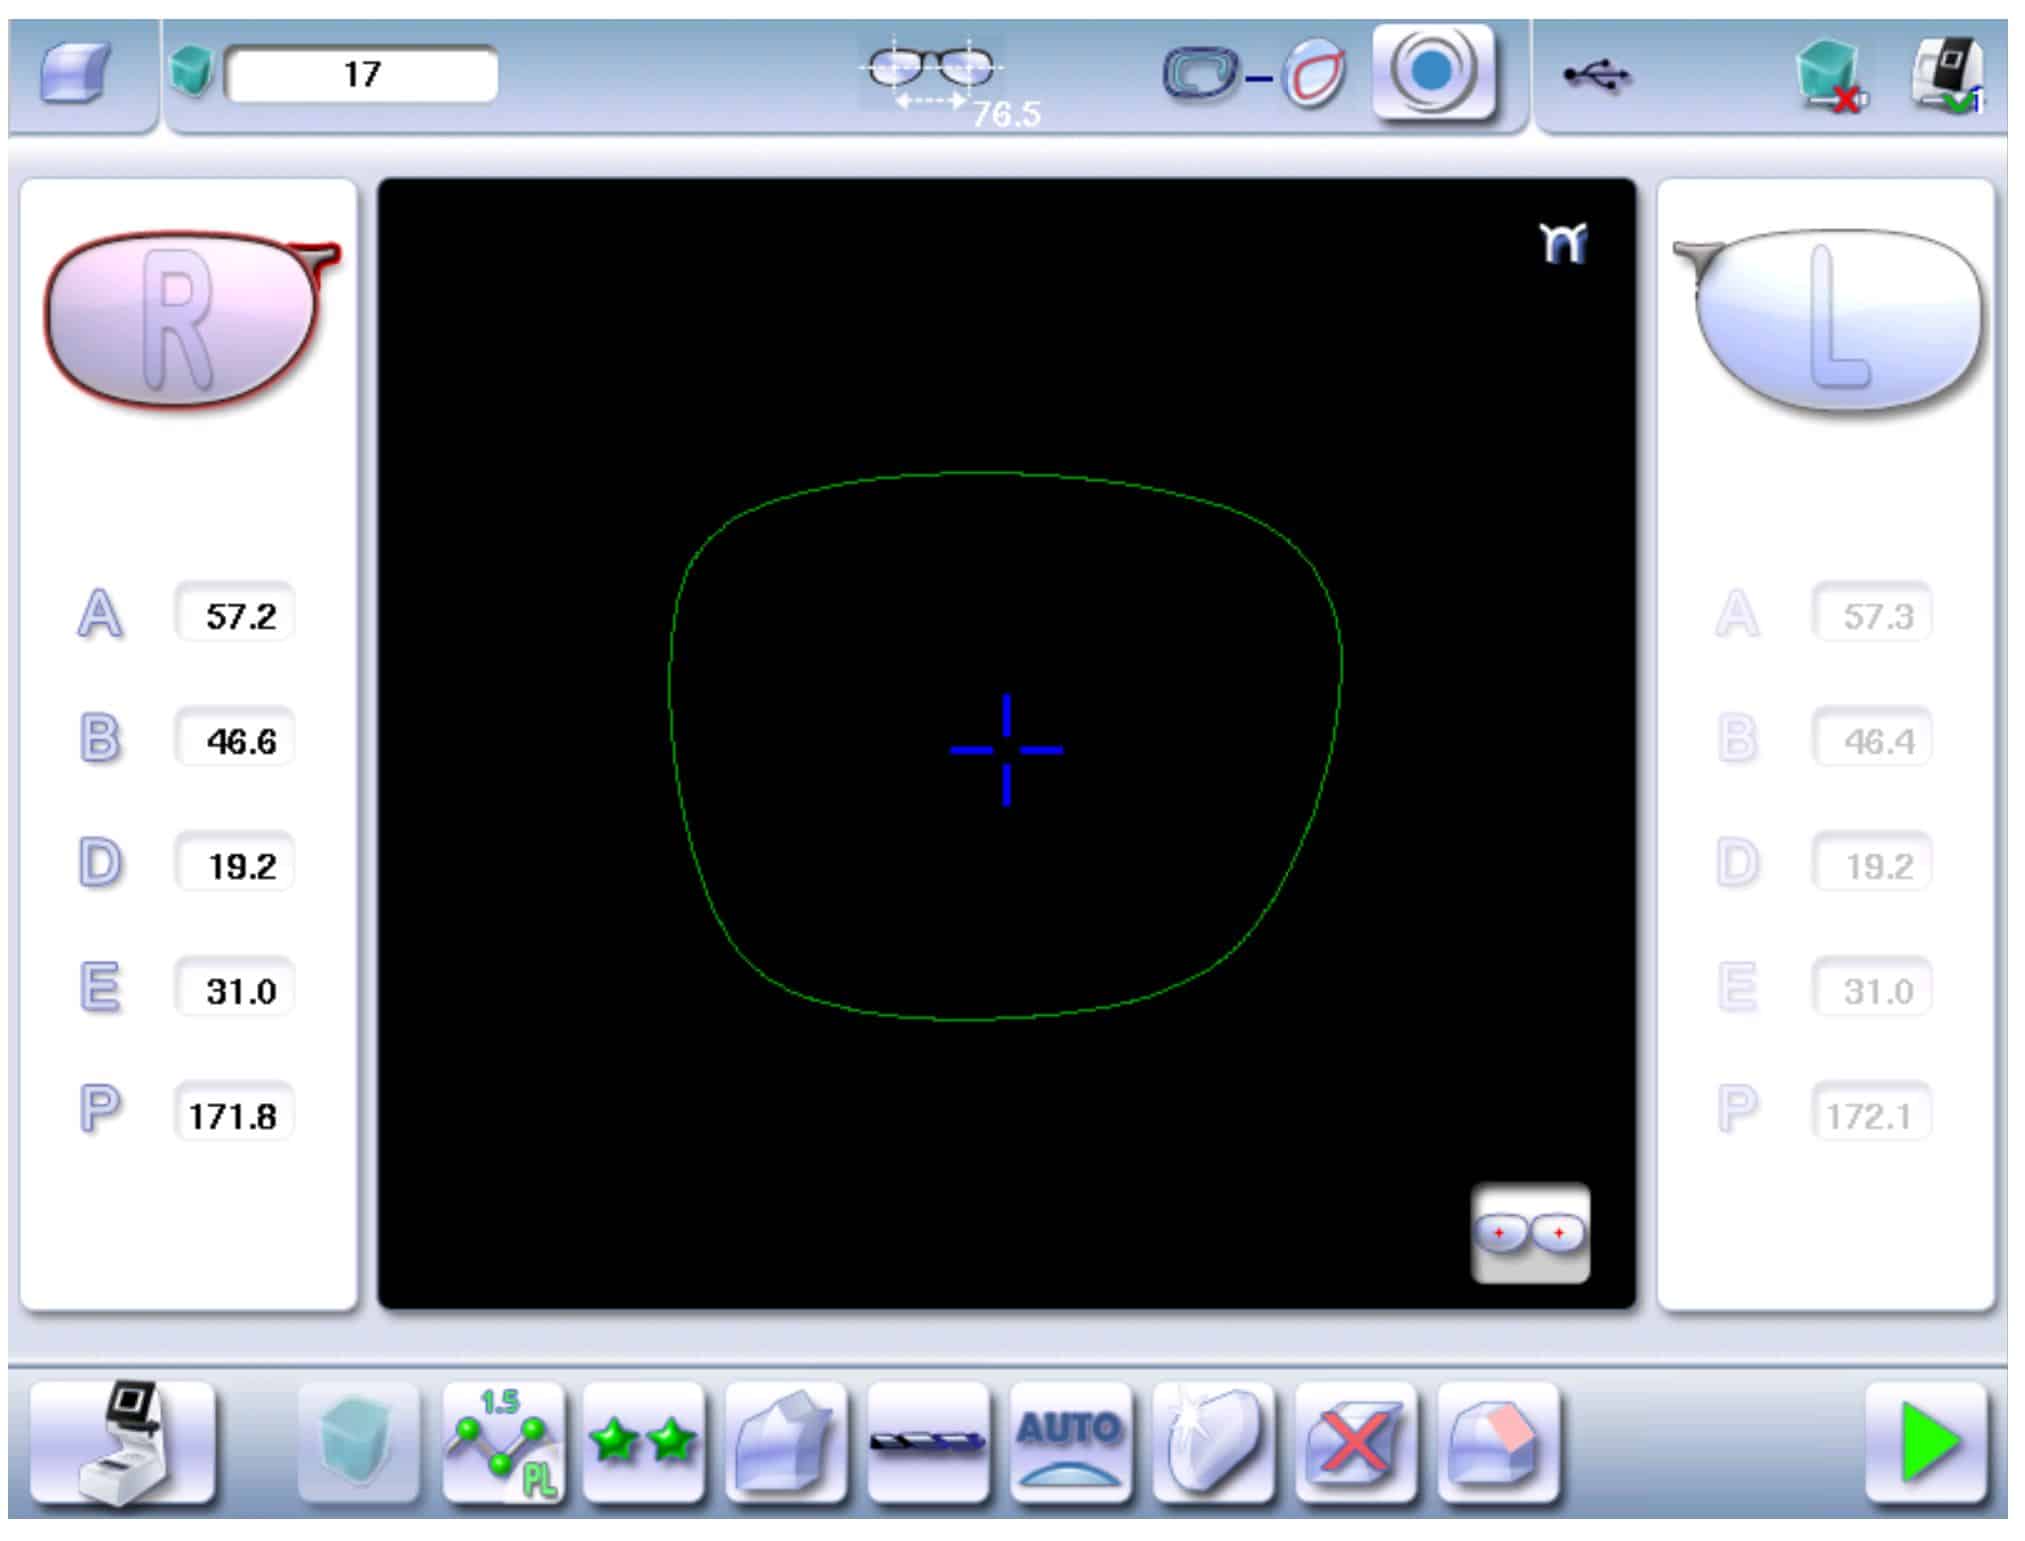This screenshot has height=1541, width=2025.
Task: Click the both-lenses view button in preview
Action: 1529,1232
